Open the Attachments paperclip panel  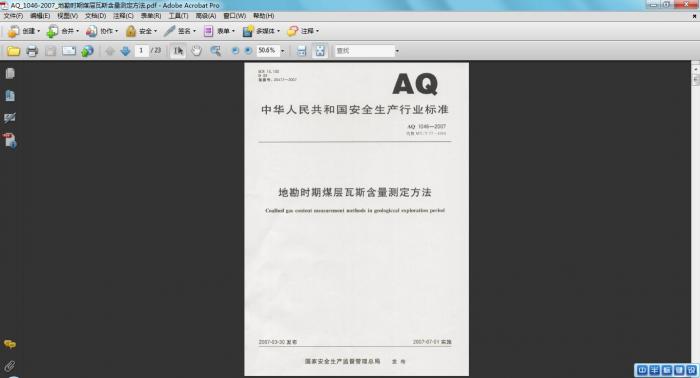10,366
